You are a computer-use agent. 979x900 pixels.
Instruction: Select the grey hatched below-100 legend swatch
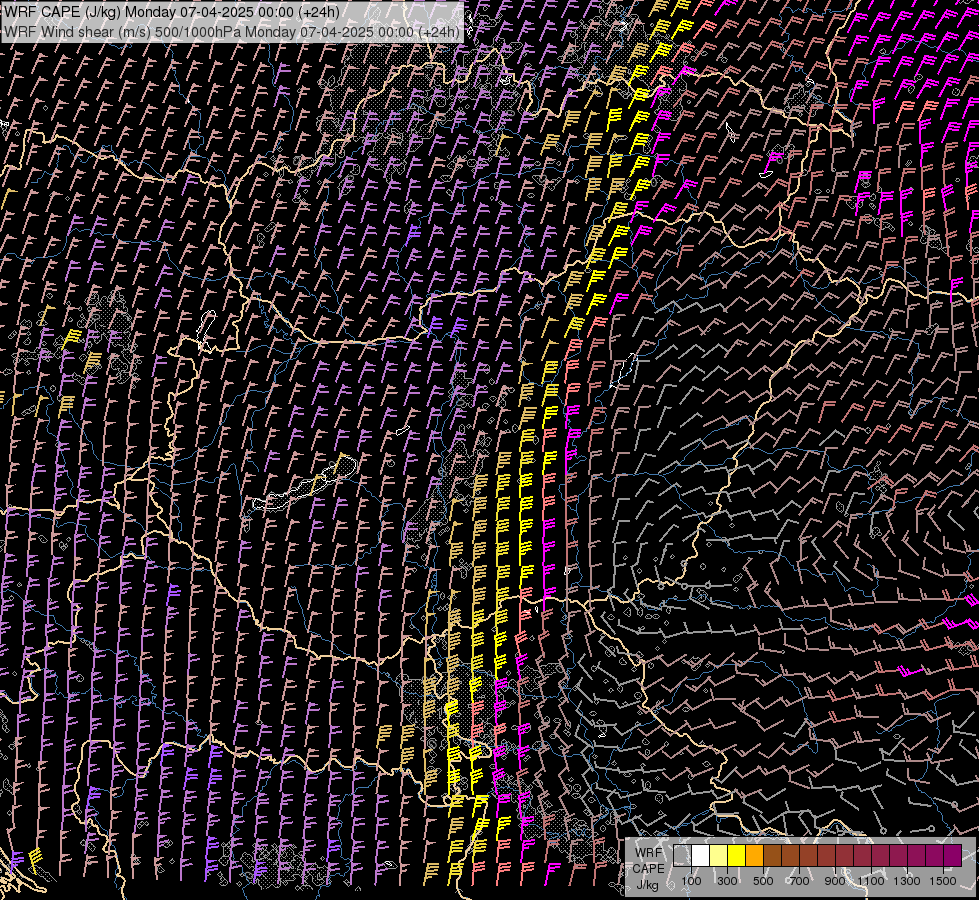pyautogui.click(x=682, y=855)
